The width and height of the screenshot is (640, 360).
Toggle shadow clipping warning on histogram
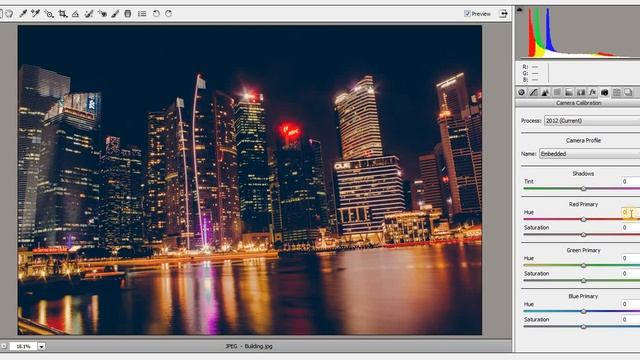coord(519,9)
